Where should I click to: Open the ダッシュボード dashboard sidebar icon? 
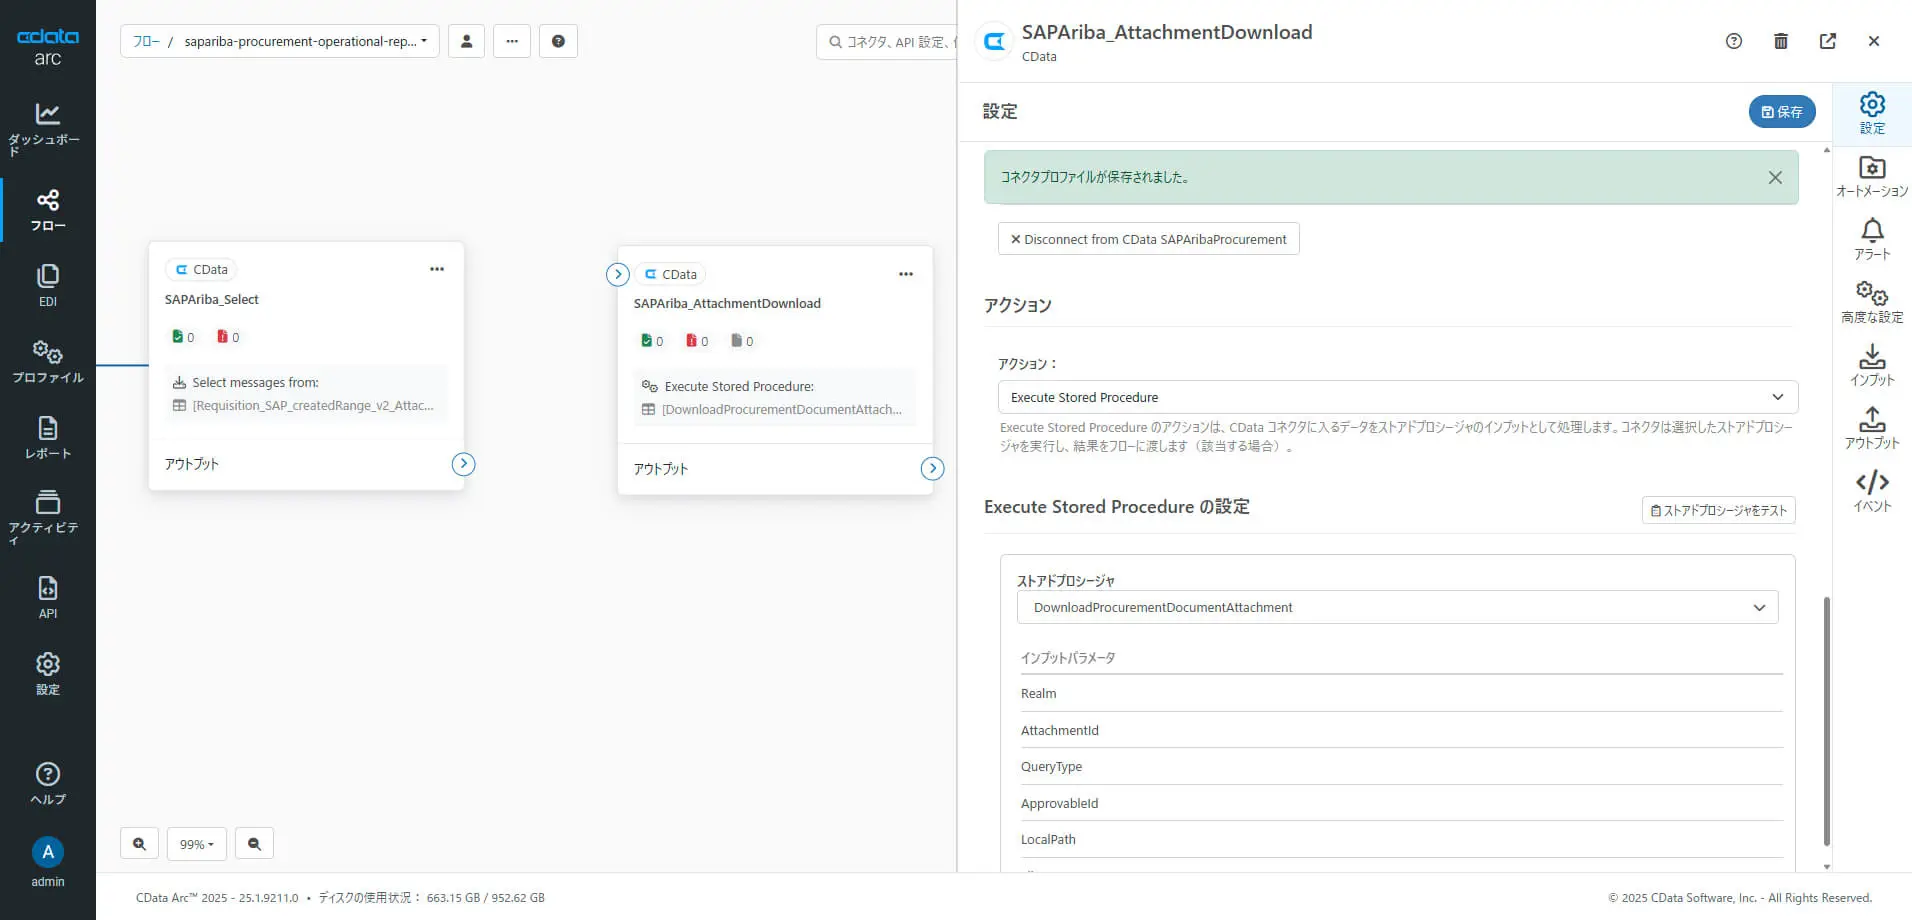pyautogui.click(x=47, y=128)
